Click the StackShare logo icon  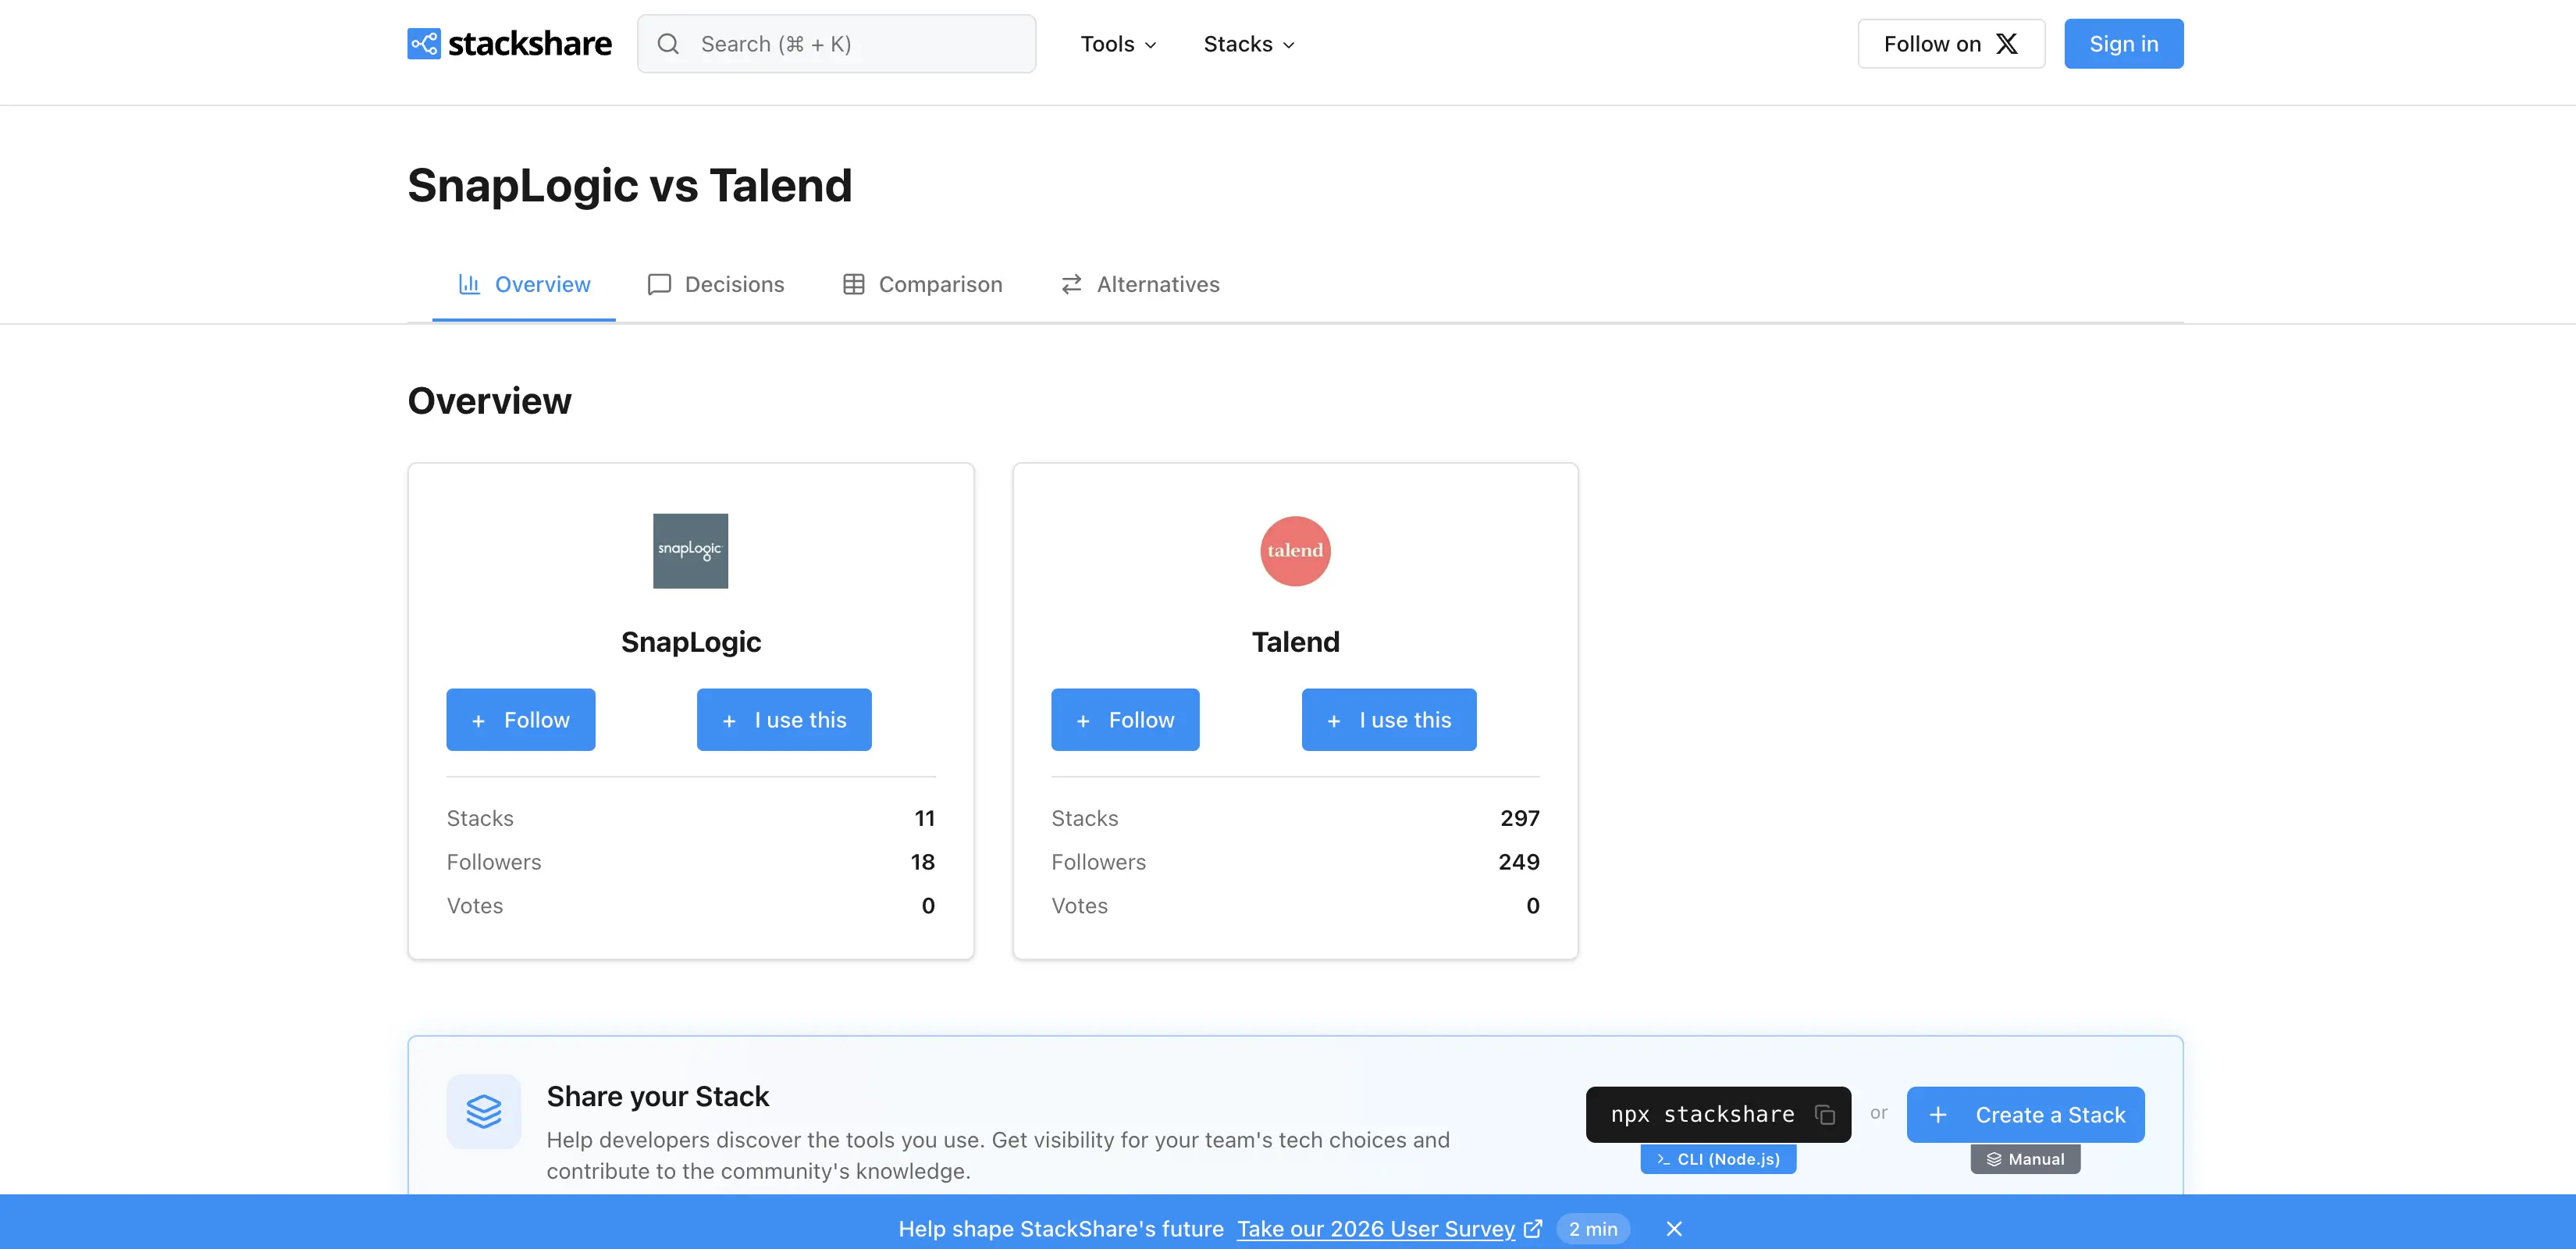(x=424, y=44)
